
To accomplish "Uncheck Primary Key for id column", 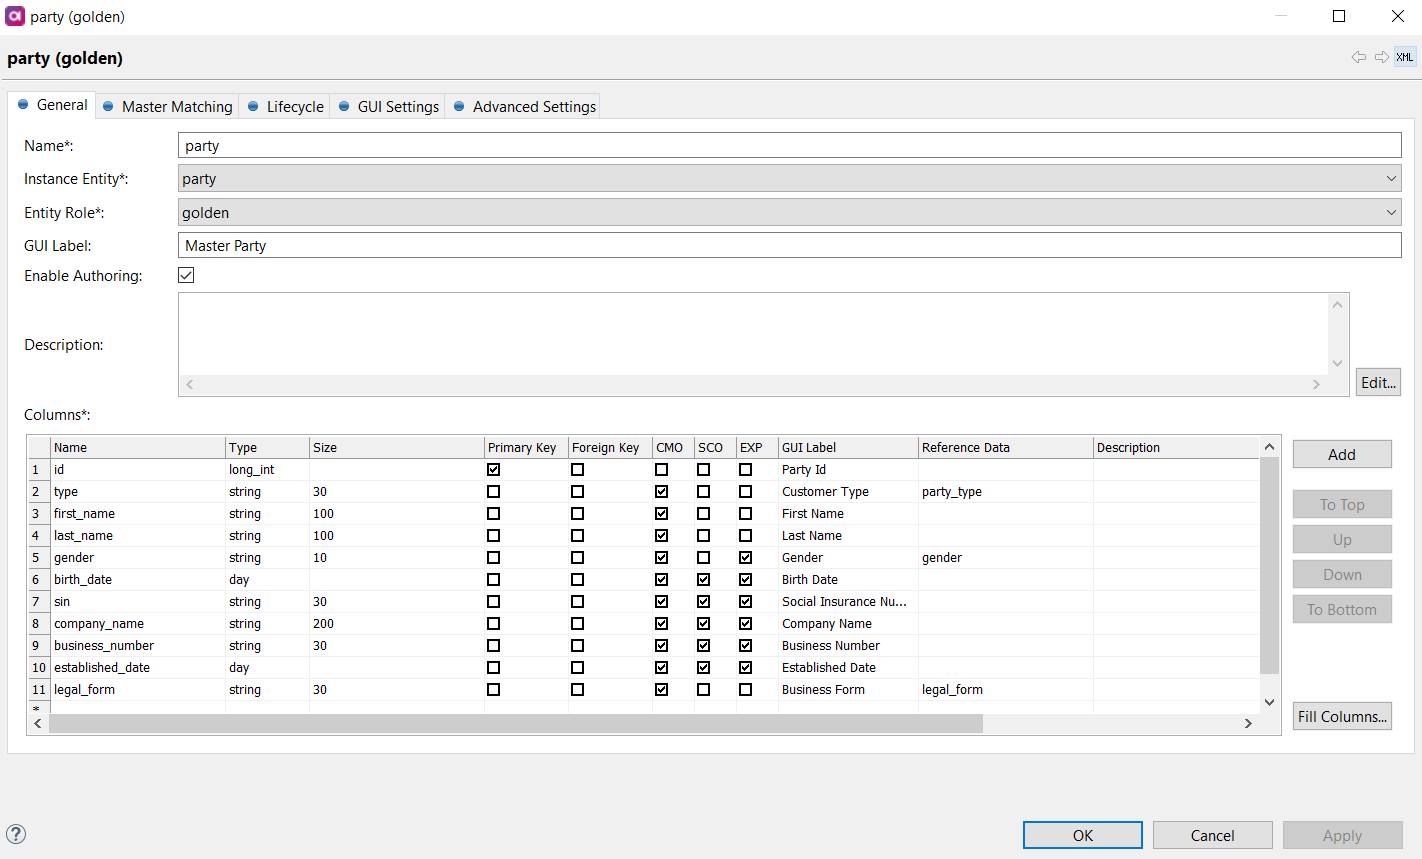I will click(x=493, y=469).
